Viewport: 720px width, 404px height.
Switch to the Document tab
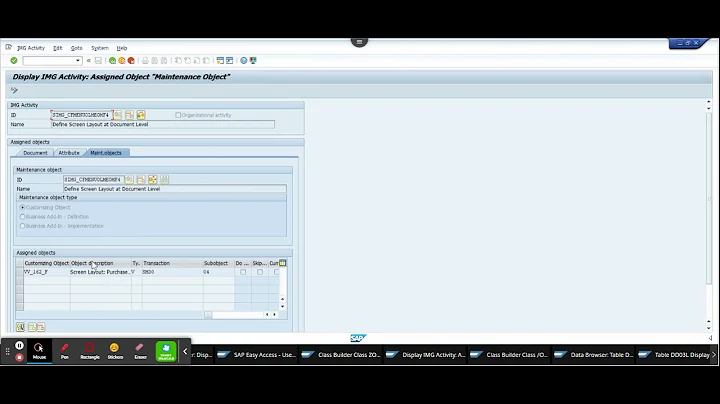click(x=35, y=153)
